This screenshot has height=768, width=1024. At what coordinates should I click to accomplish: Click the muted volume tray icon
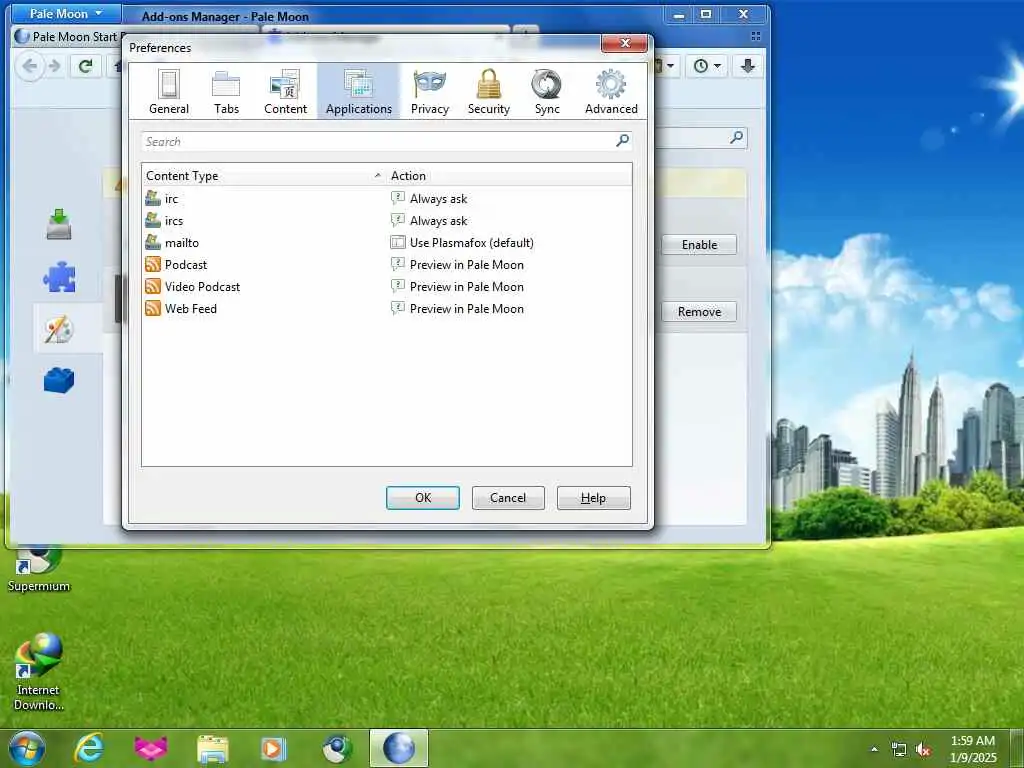(923, 750)
